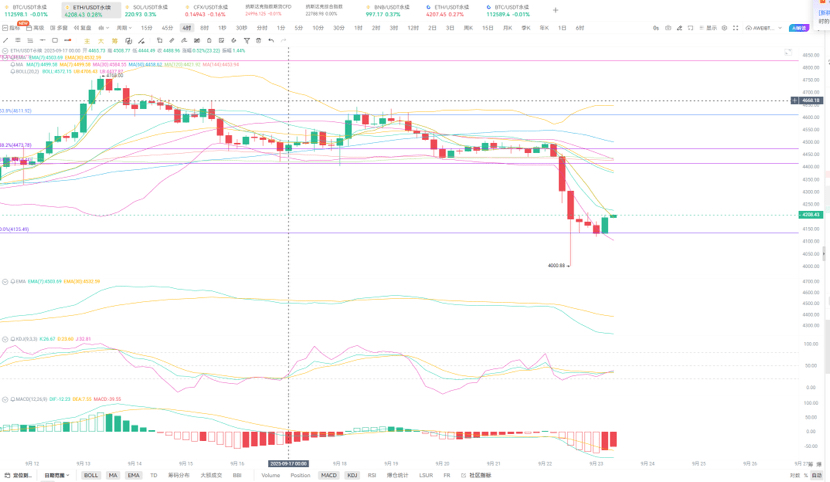Click the 2025-09-17 time axis marker
830x482 pixels.
[x=288, y=464]
